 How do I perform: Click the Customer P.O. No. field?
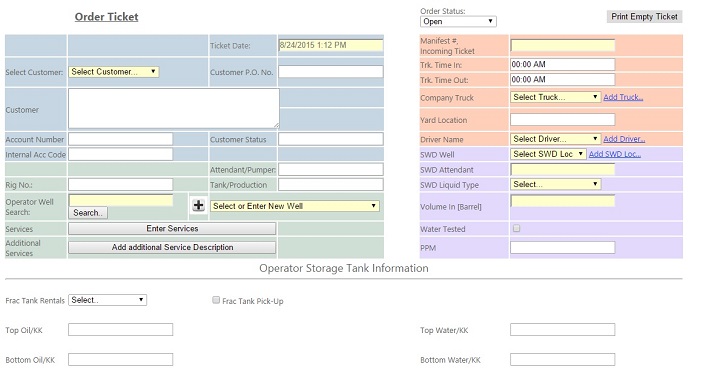coord(331,72)
